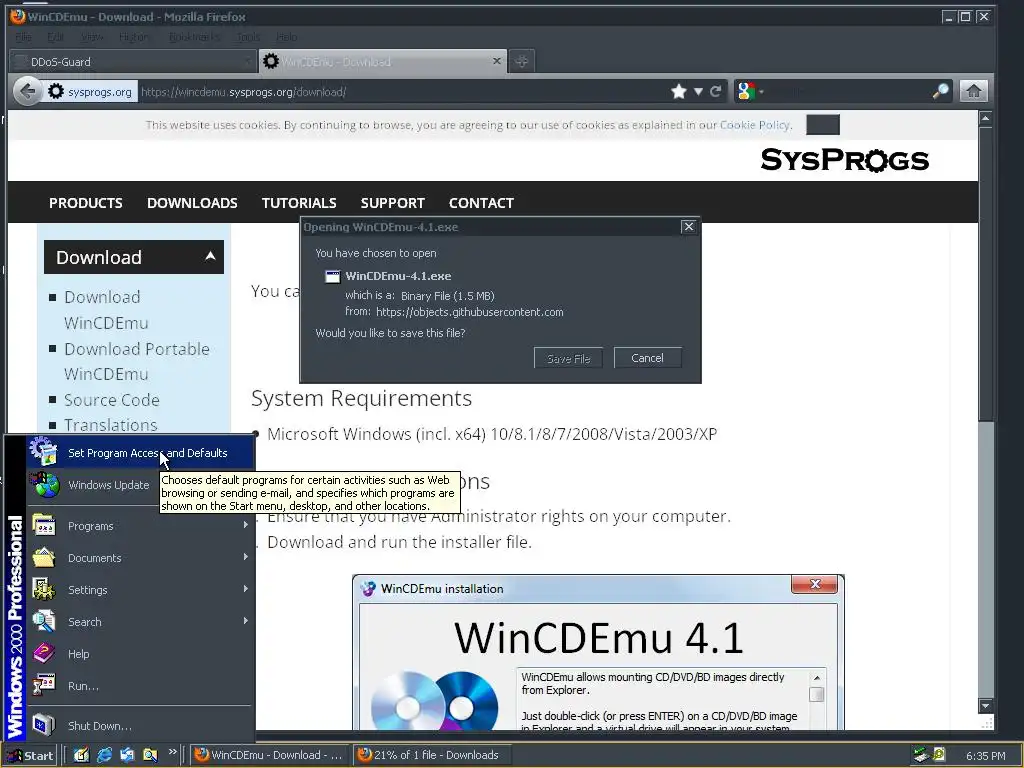1024x768 pixels.
Task: Click the WinCDEmu-4.1.exe file icon
Action: tap(332, 276)
